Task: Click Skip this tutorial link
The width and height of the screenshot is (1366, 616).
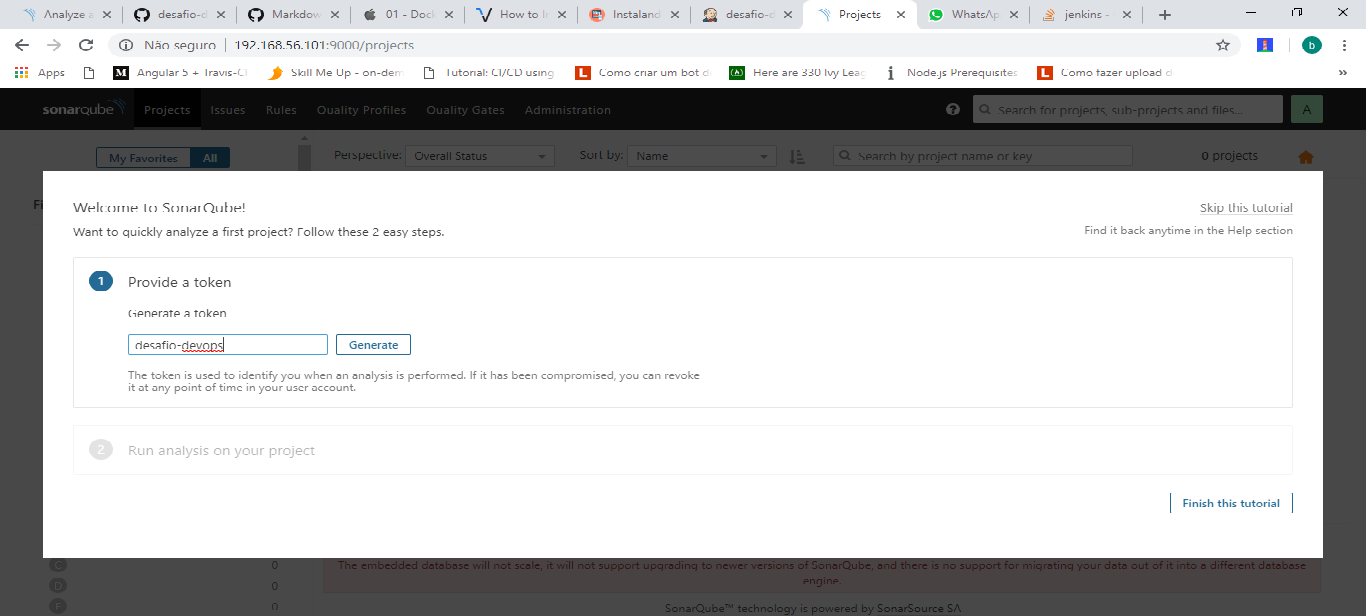Action: (1246, 208)
